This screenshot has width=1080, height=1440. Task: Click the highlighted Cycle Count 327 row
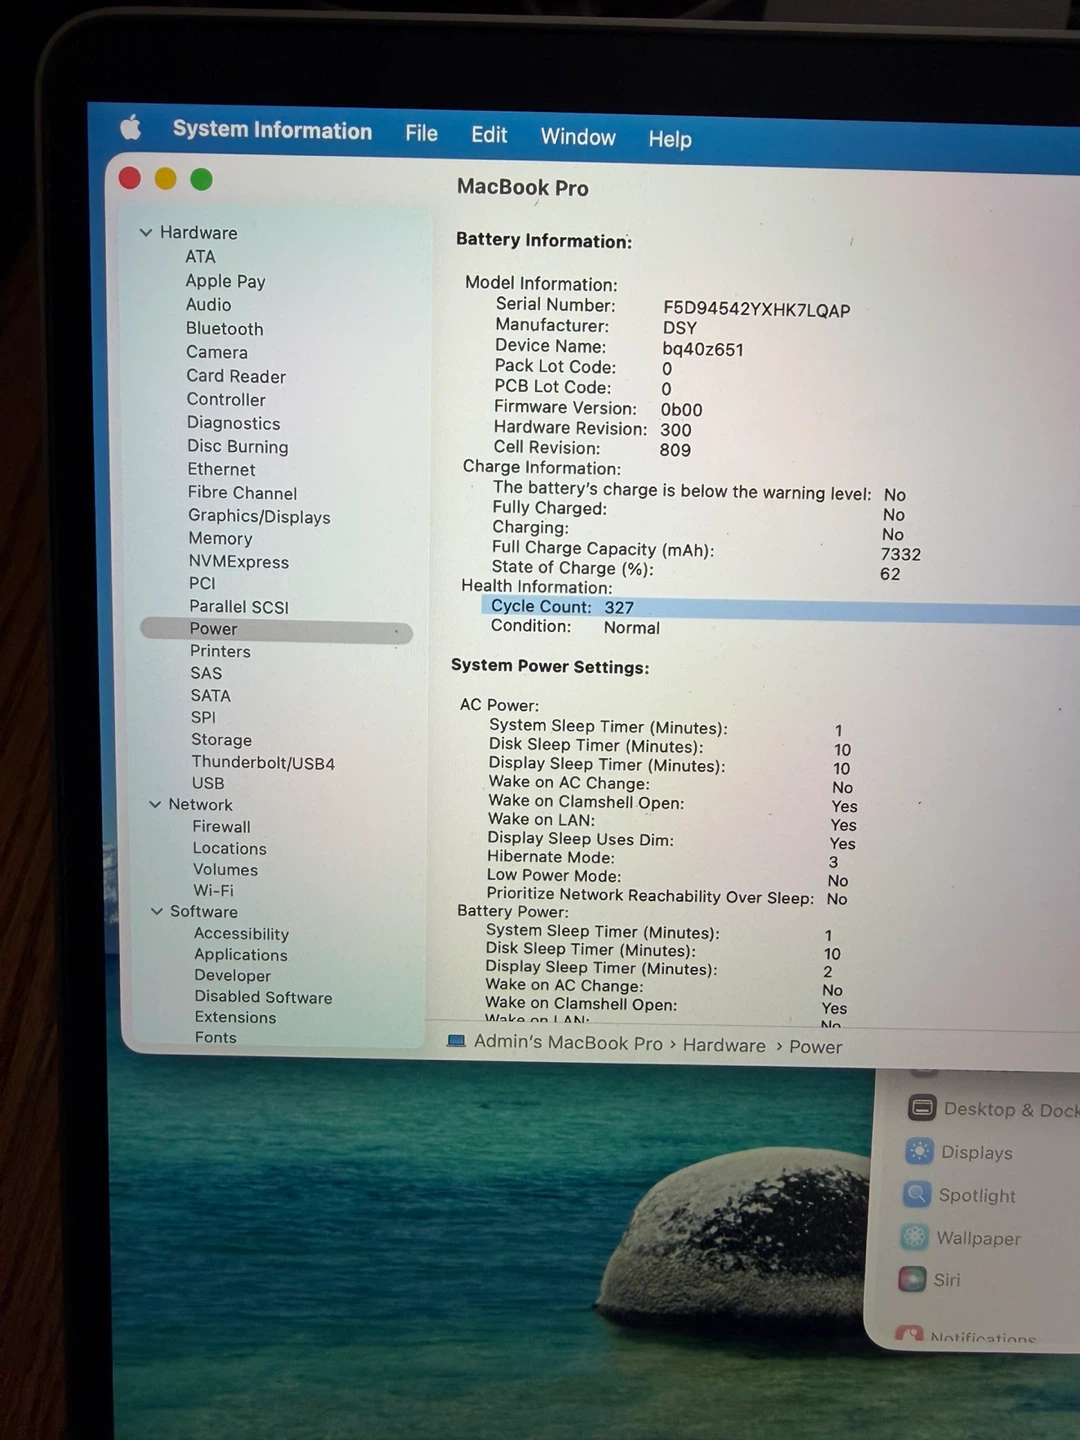(780, 609)
